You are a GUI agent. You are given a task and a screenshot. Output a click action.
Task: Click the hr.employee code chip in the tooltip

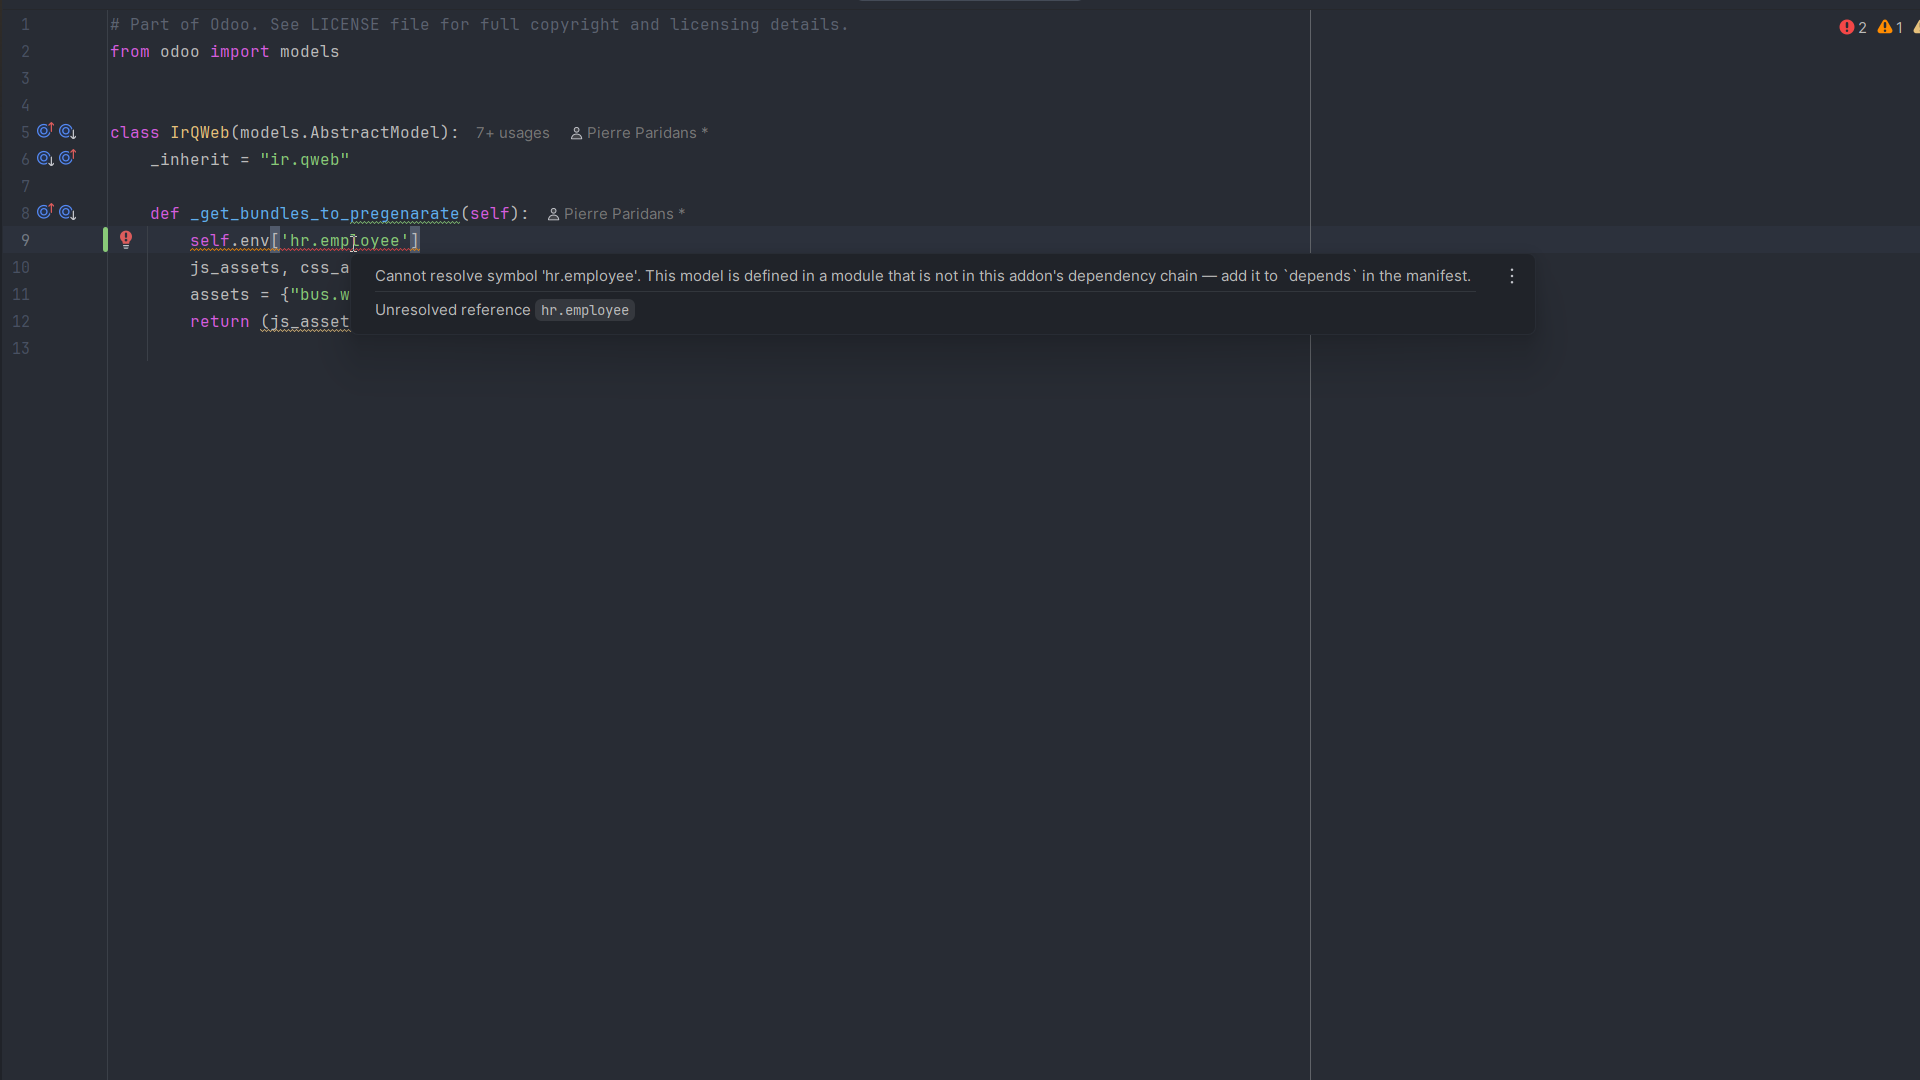[585, 310]
